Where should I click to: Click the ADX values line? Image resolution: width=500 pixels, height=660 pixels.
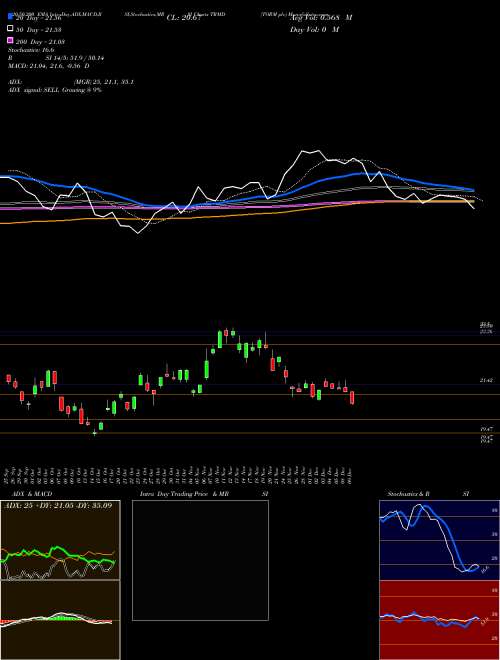point(71,82)
